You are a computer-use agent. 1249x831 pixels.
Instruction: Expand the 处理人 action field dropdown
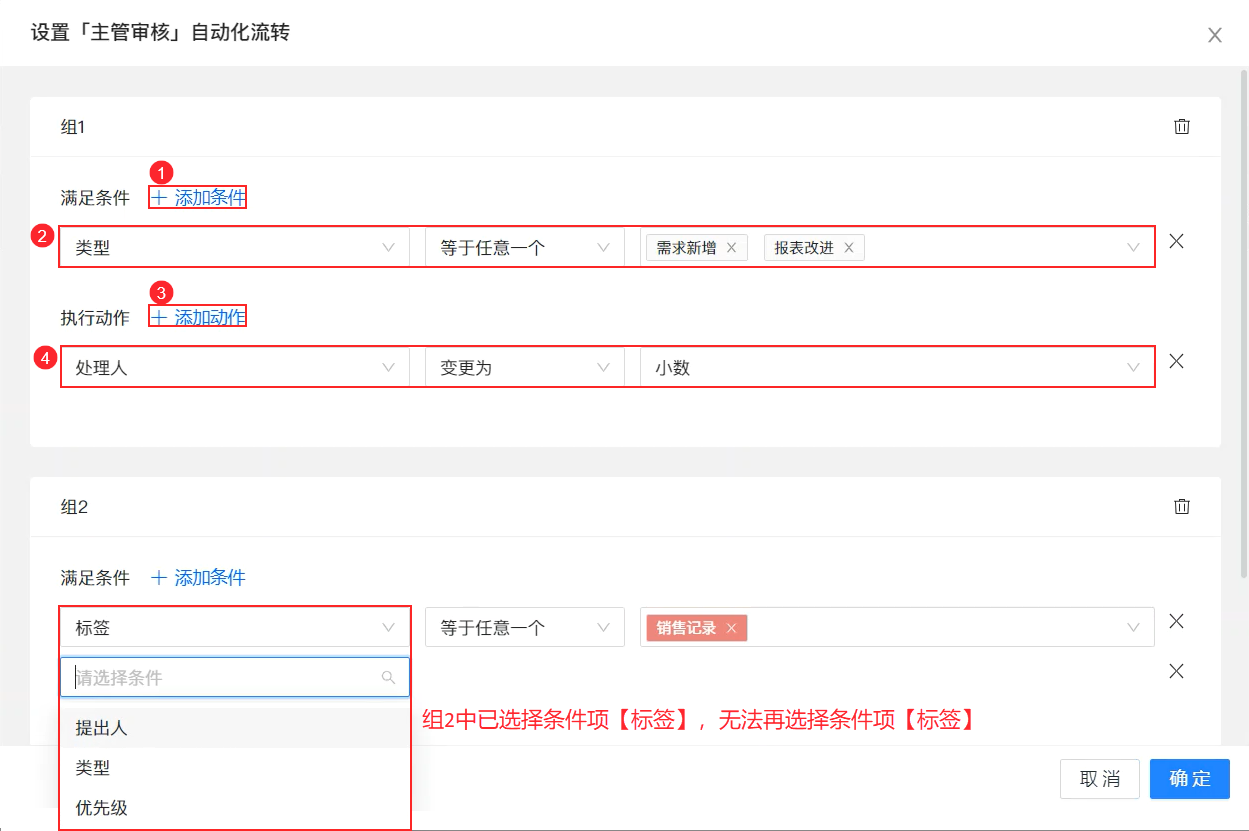coord(235,367)
